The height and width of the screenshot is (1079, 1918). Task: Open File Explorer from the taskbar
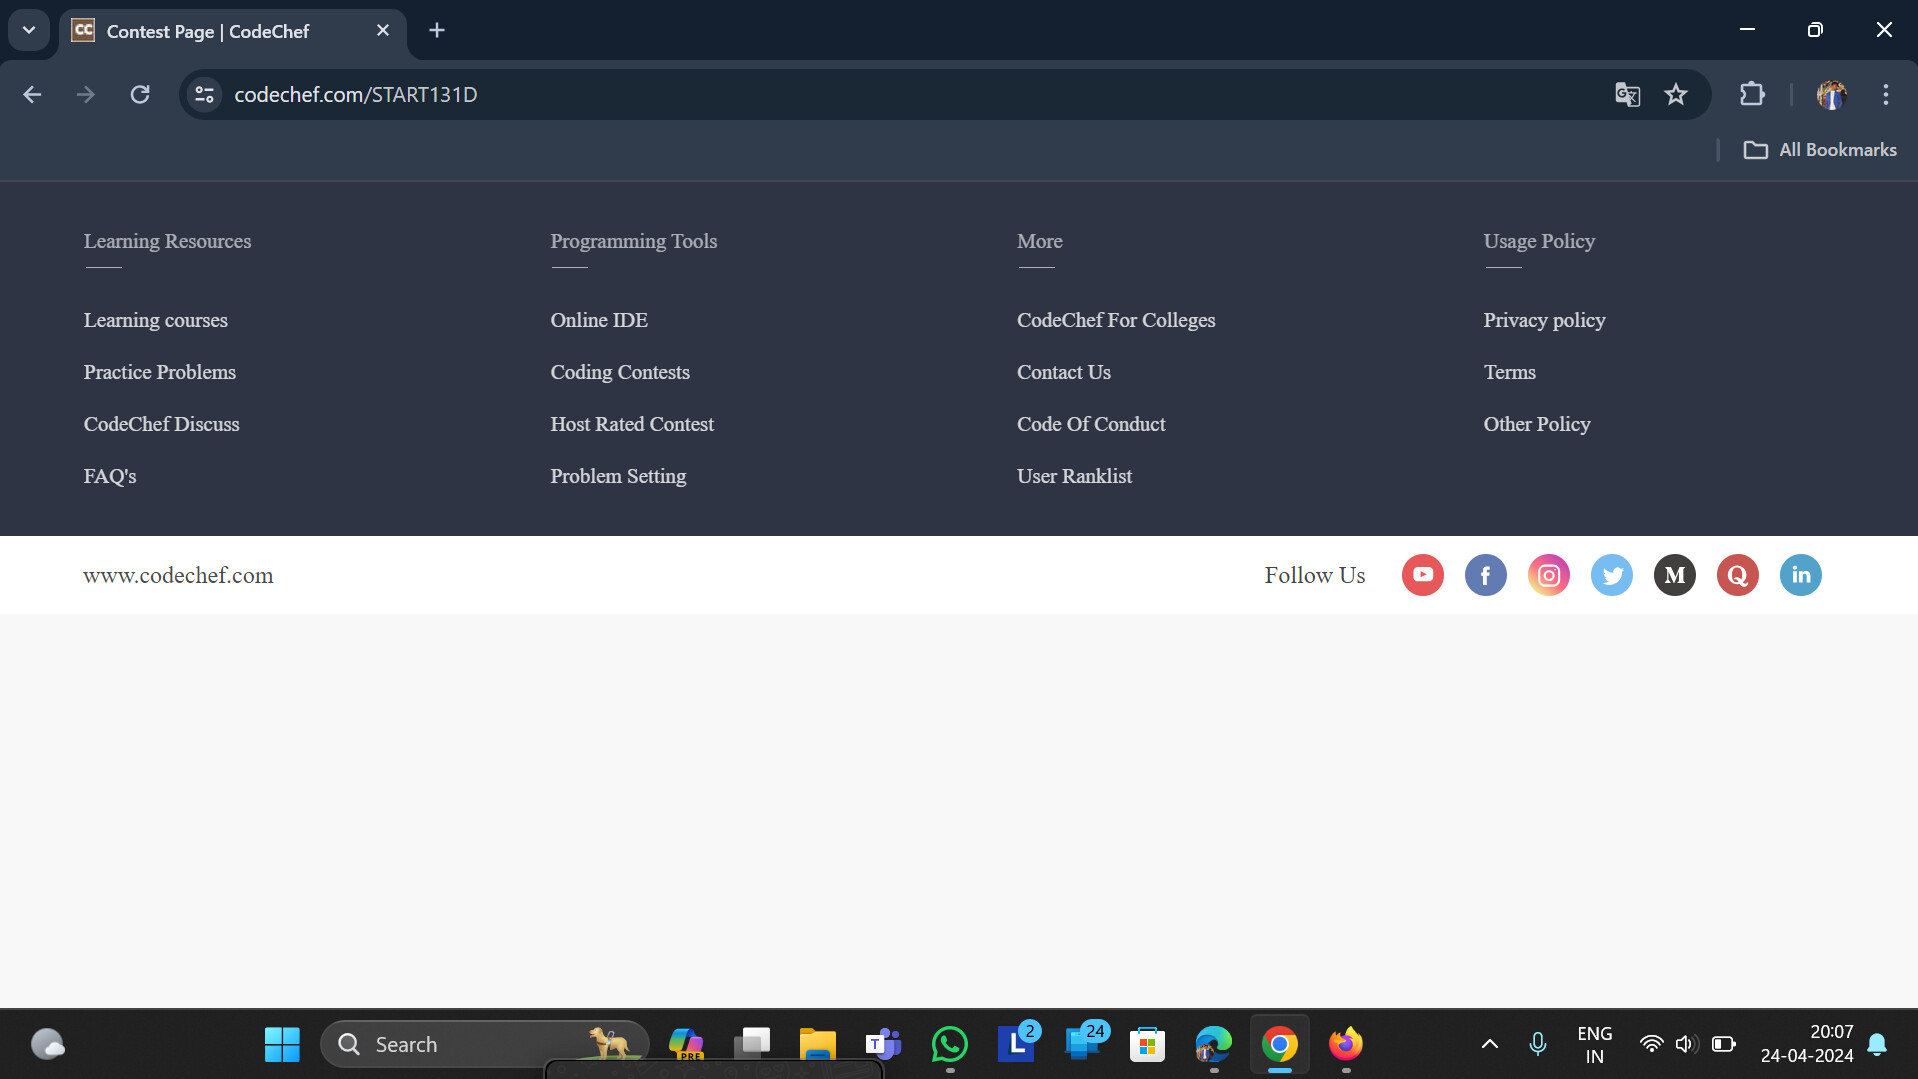[817, 1044]
